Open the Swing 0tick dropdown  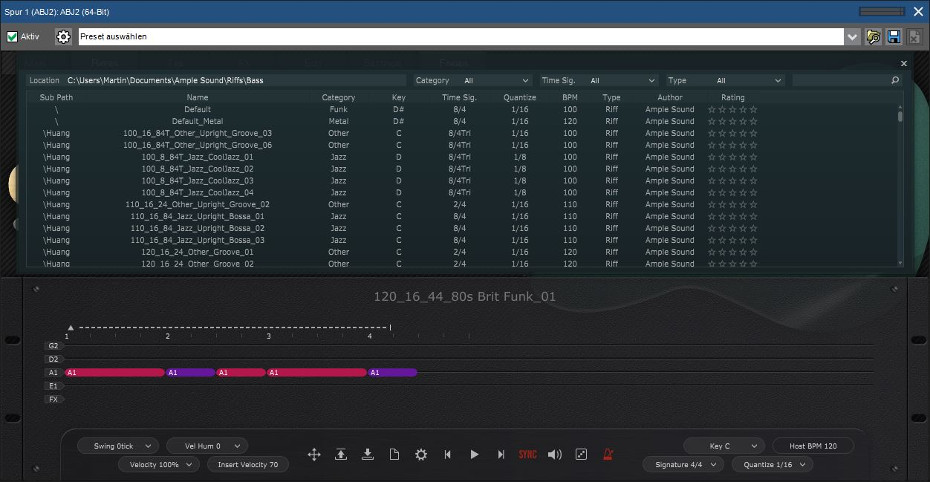(118, 446)
